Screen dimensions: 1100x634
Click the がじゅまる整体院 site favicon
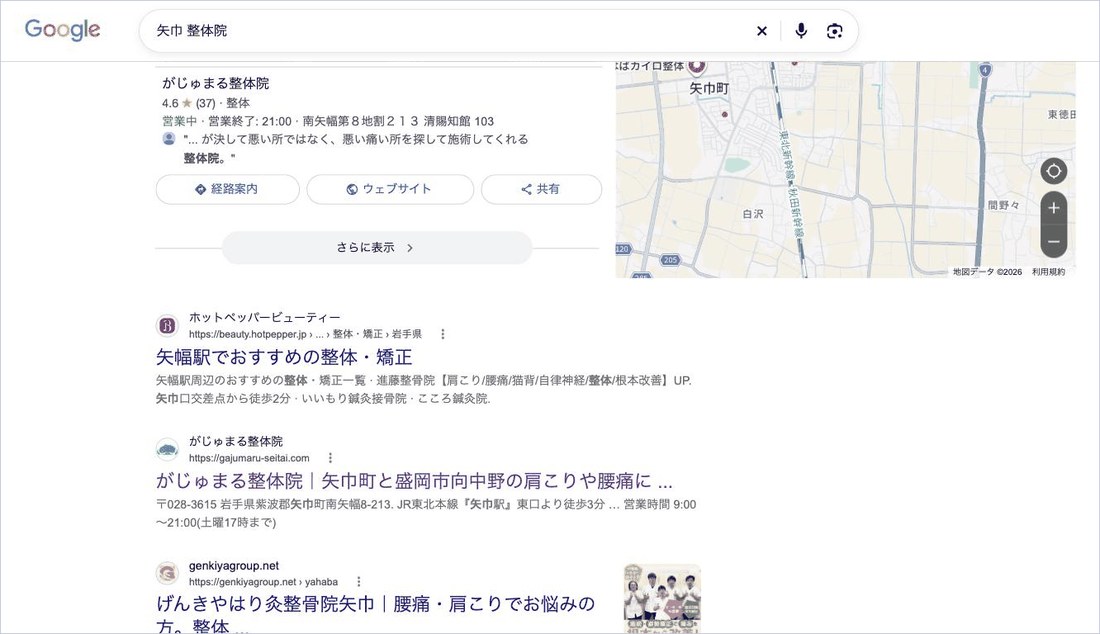pos(167,450)
